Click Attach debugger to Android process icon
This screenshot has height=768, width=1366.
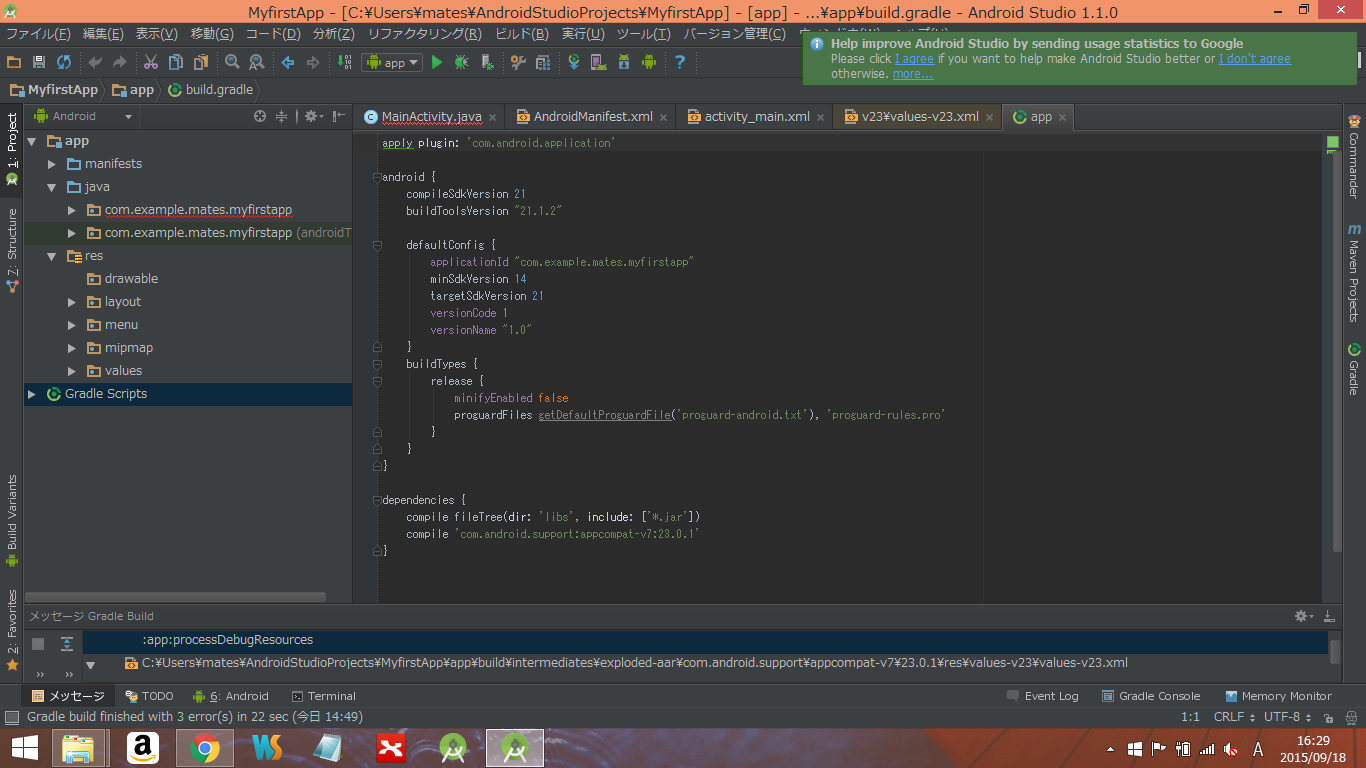click(x=486, y=62)
